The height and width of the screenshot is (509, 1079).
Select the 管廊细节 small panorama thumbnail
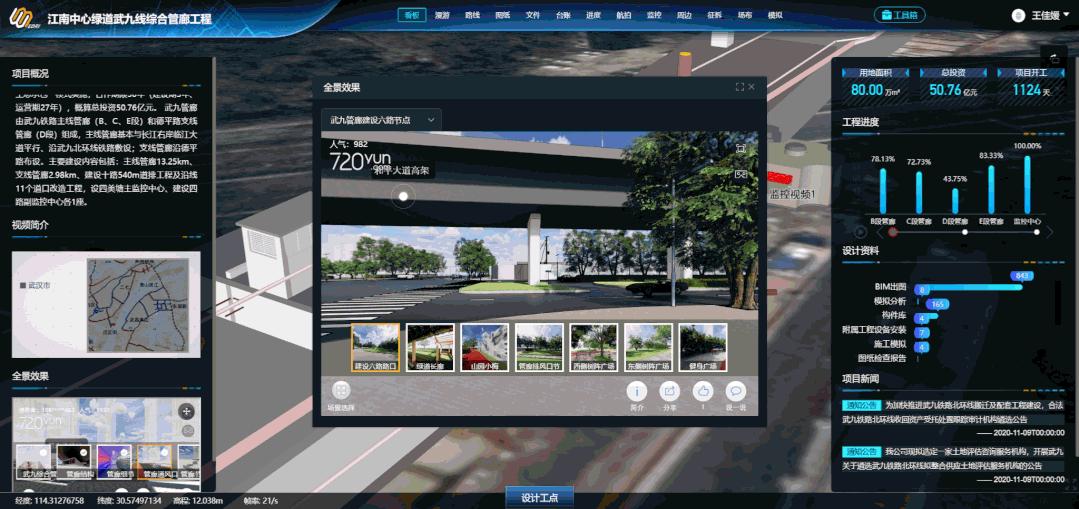coord(116,462)
